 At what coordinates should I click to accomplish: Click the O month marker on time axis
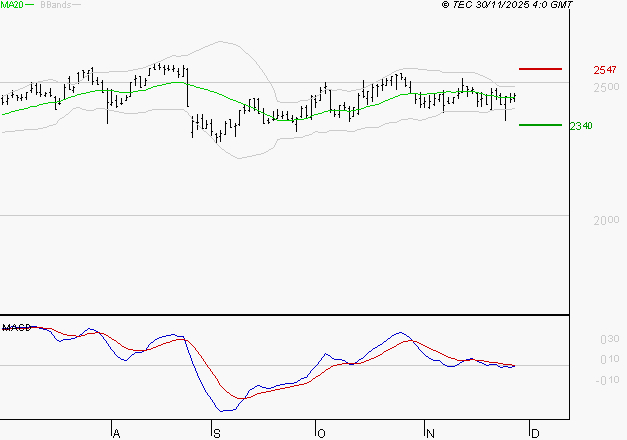tap(321, 434)
